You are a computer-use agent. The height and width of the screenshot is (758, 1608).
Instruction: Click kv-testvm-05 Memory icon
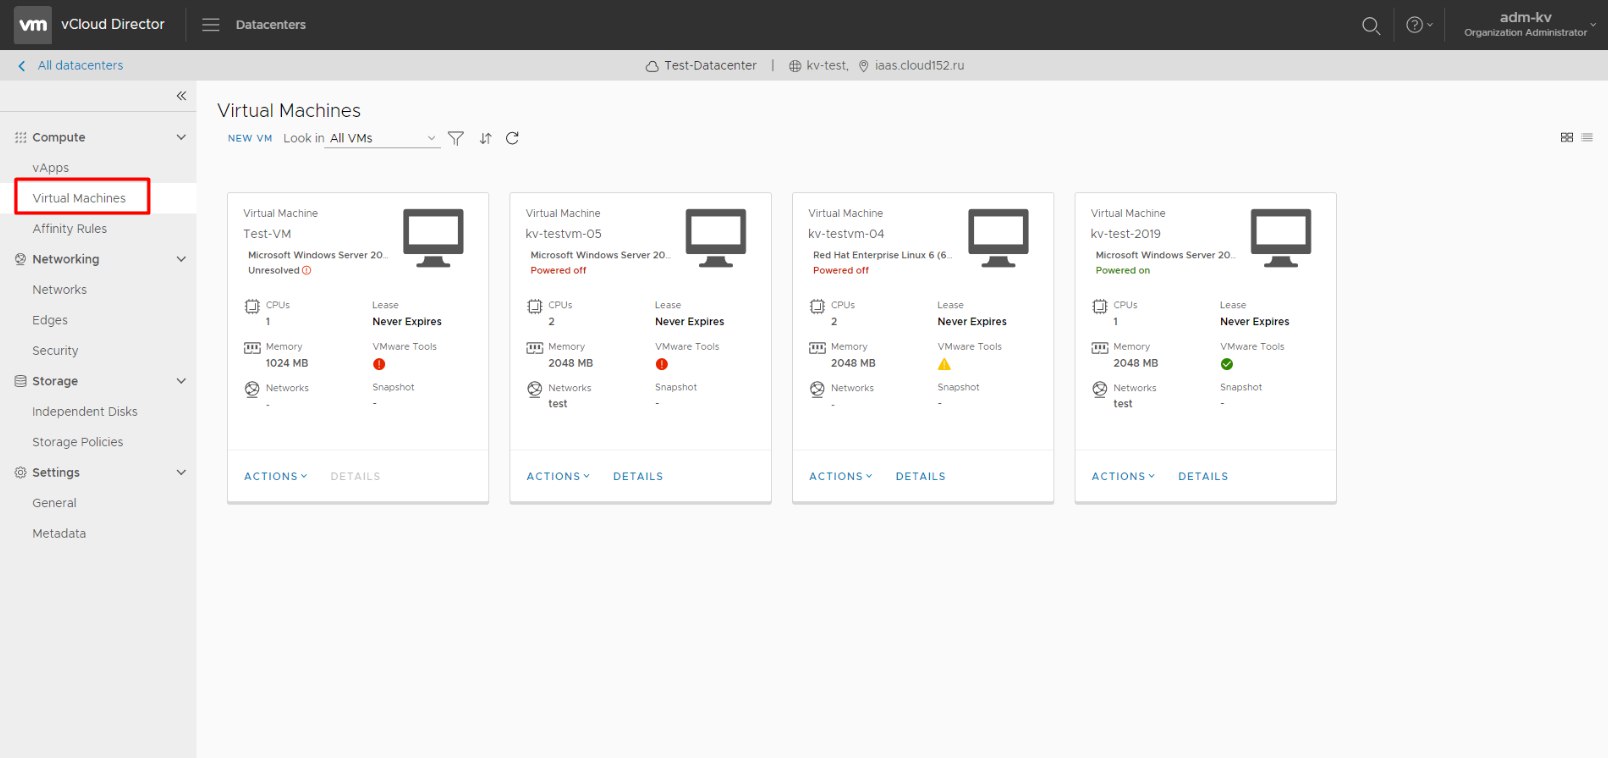click(x=535, y=348)
